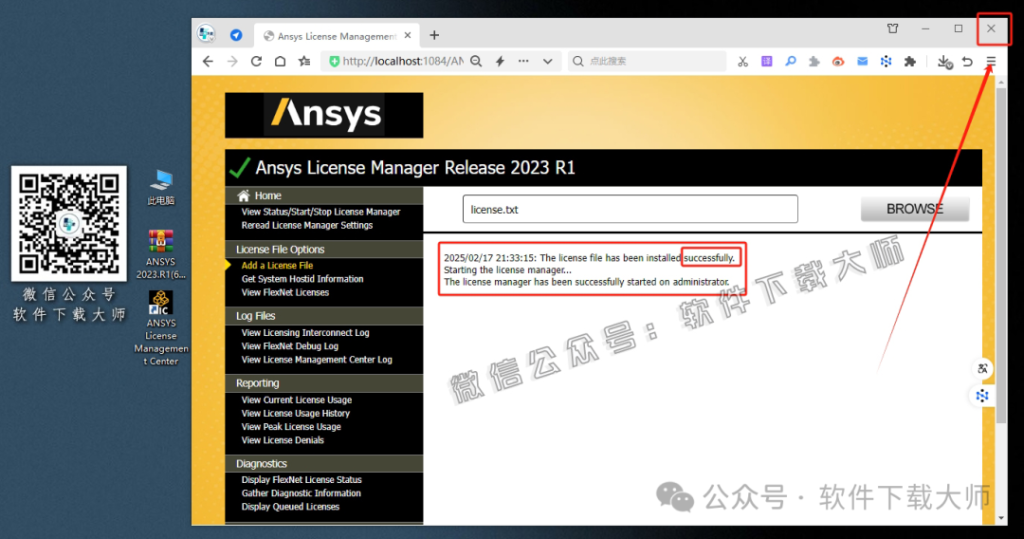Click the Ansys logo banner
The width and height of the screenshot is (1024, 539).
pyautogui.click(x=324, y=115)
